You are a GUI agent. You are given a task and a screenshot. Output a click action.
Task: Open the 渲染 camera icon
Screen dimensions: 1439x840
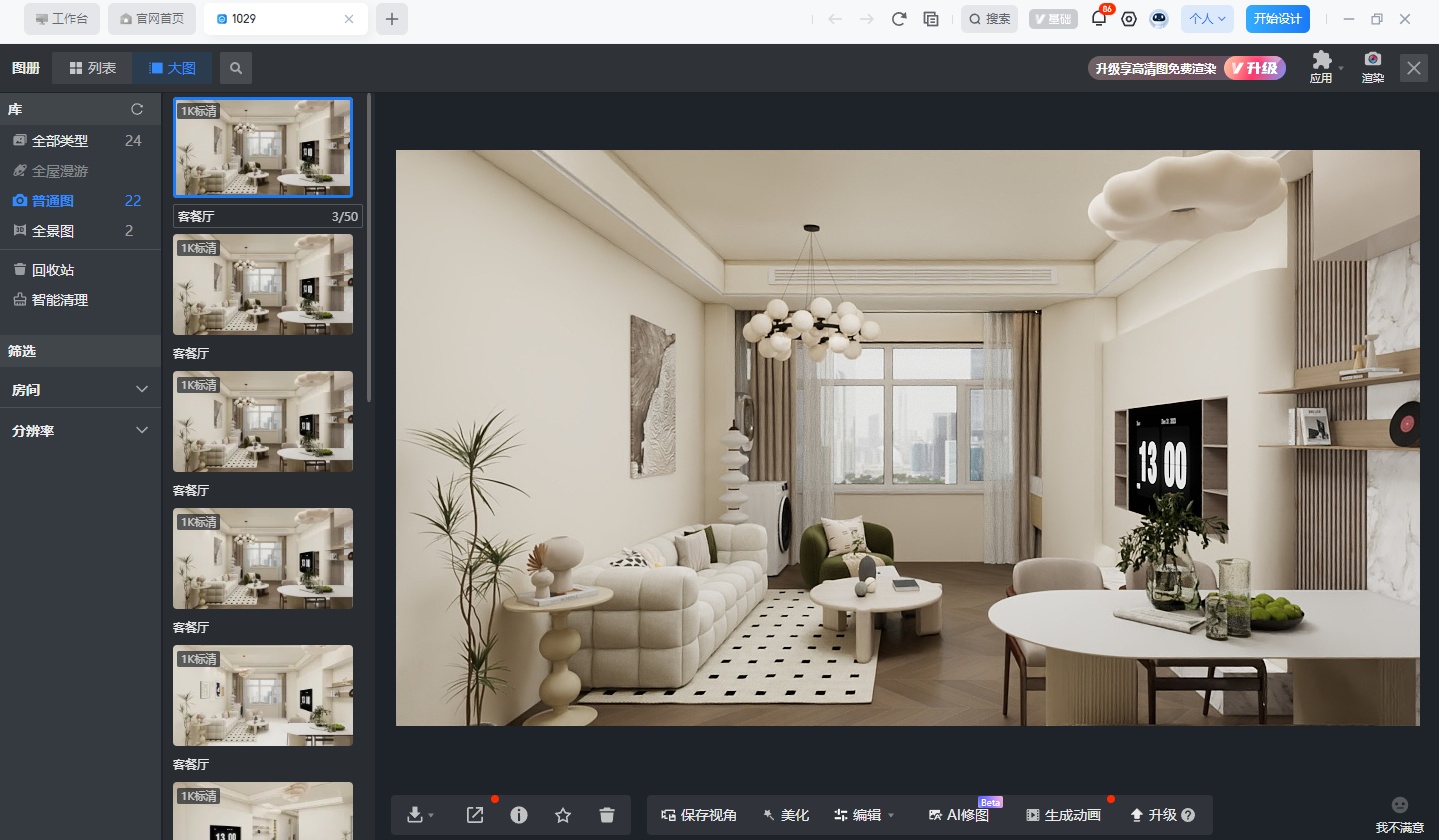tap(1373, 66)
